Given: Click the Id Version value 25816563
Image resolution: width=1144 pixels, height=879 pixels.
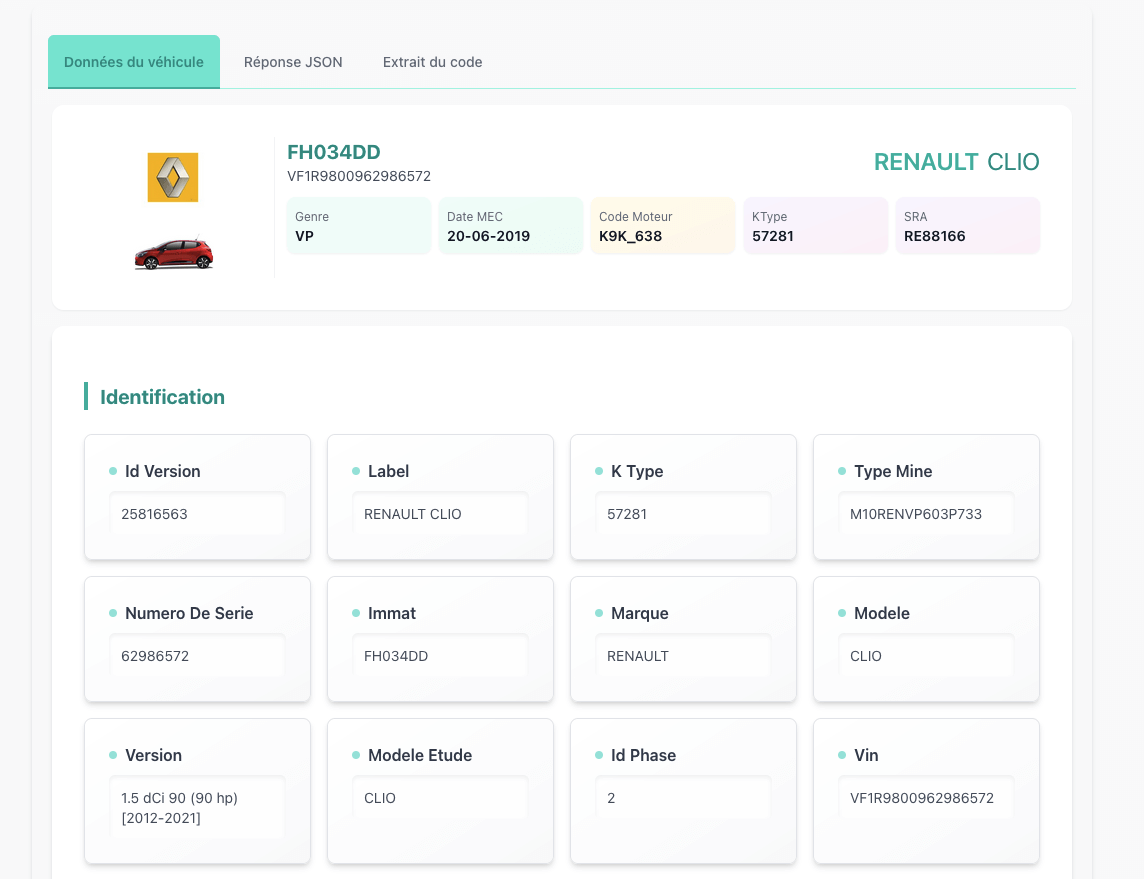Looking at the screenshot, I should [x=197, y=514].
